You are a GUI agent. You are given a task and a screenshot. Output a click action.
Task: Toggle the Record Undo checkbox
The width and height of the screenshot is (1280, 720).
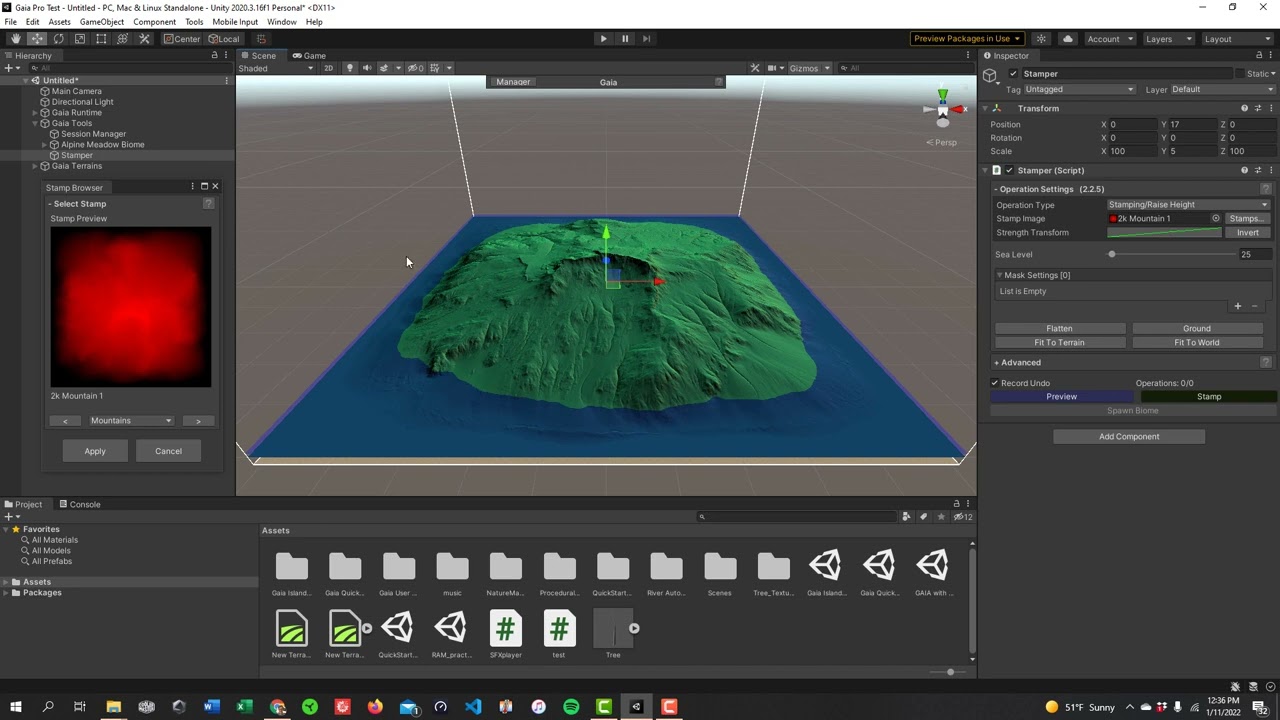995,383
